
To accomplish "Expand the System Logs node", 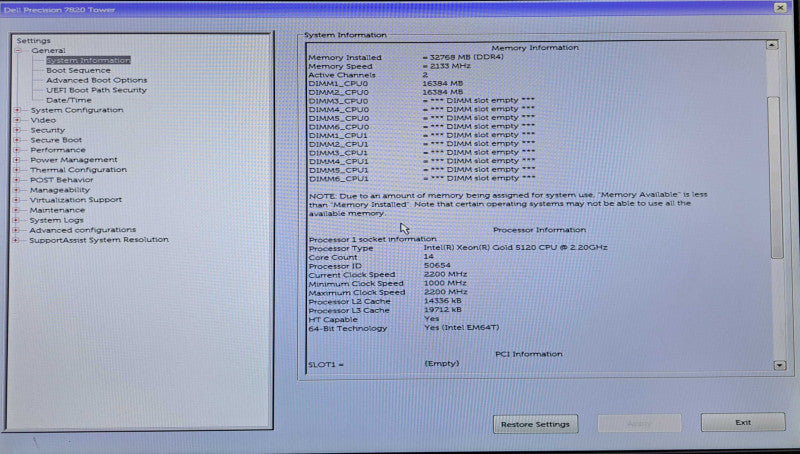I will (17, 220).
